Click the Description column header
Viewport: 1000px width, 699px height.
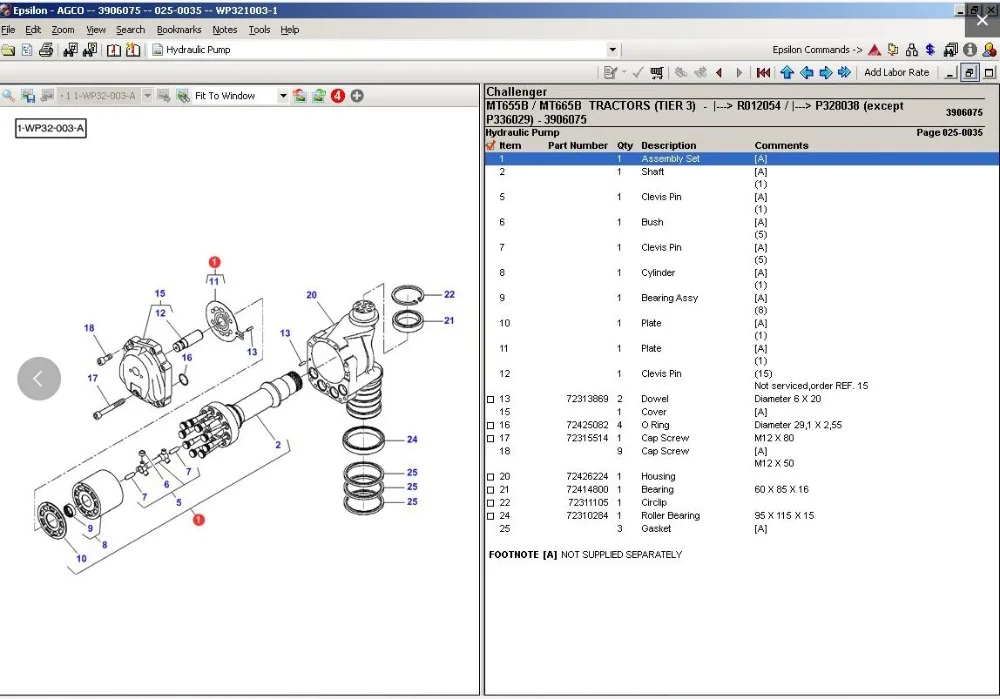click(x=668, y=145)
